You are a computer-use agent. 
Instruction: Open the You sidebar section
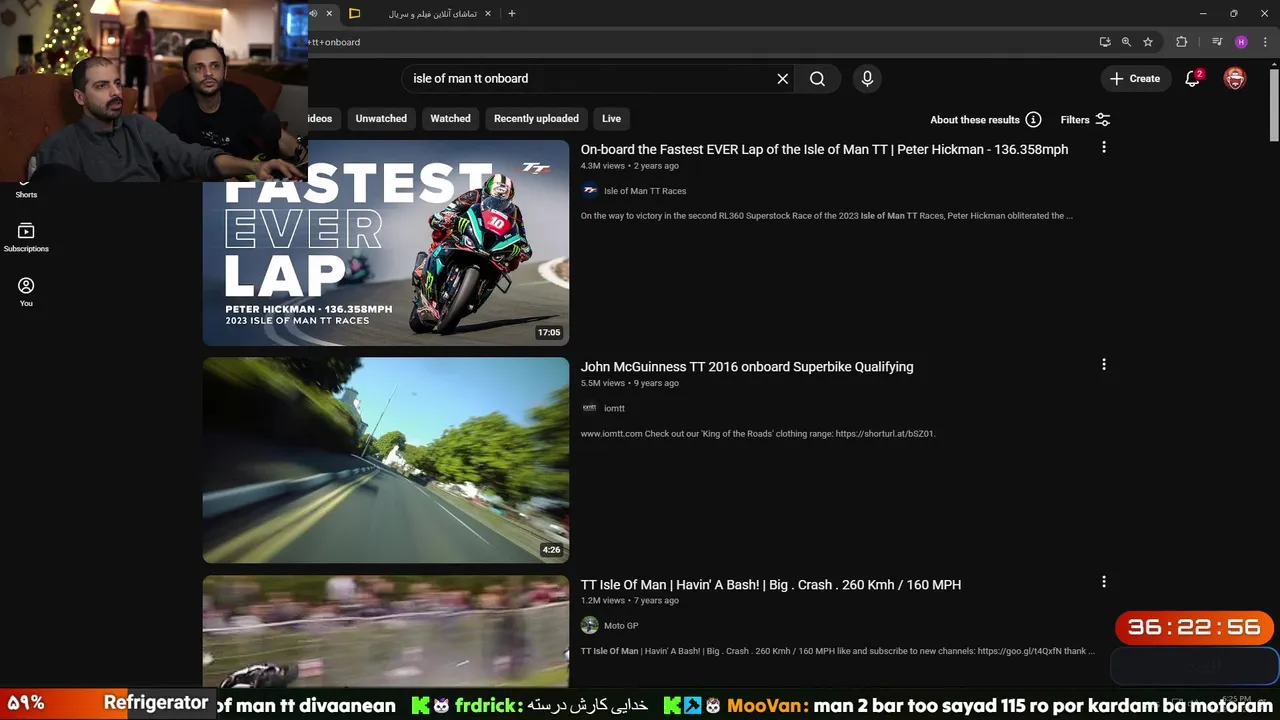26,292
